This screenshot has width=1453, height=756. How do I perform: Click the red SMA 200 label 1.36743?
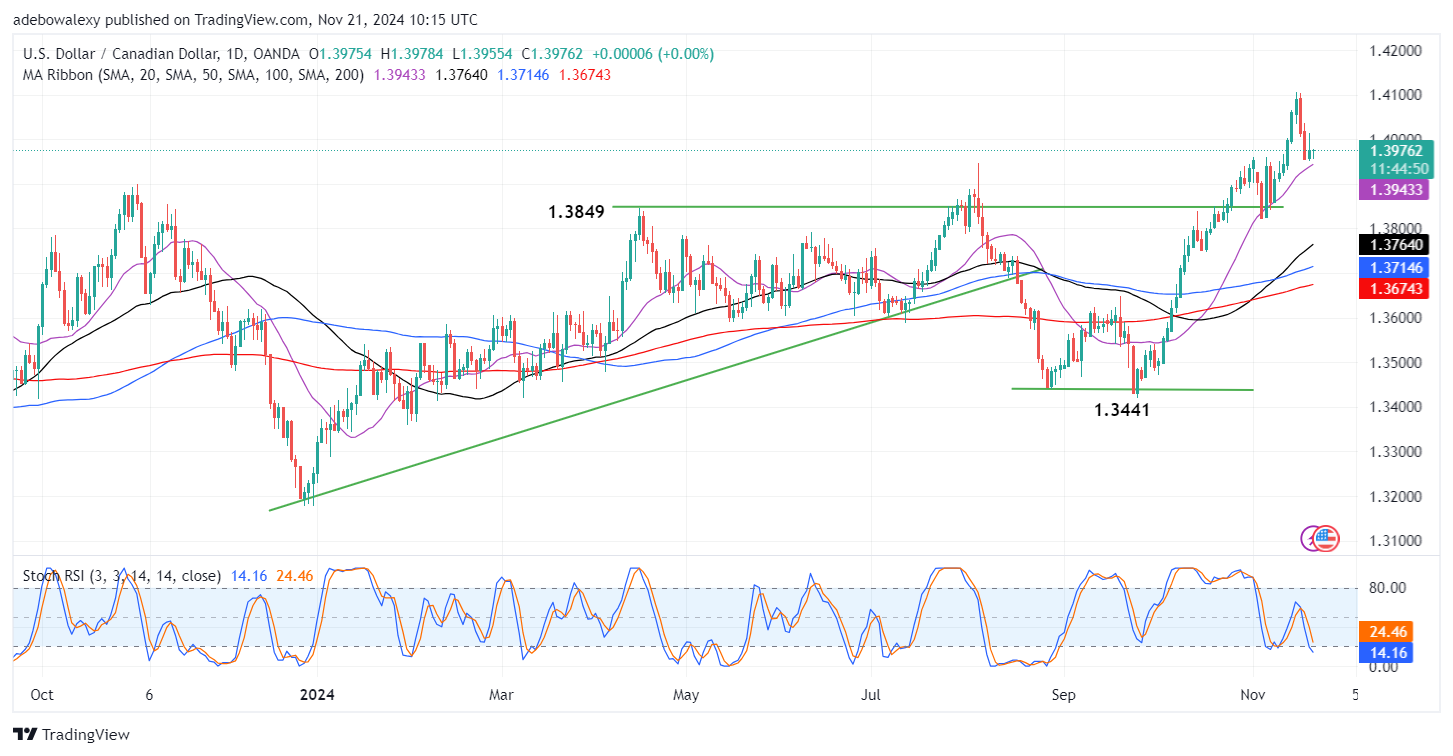1396,288
